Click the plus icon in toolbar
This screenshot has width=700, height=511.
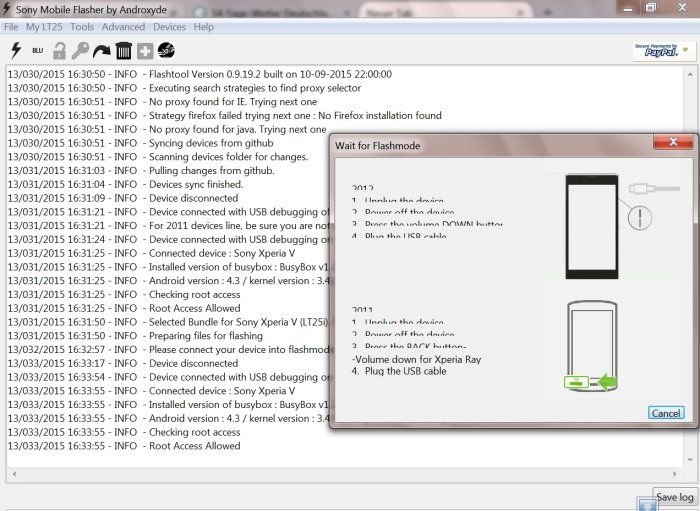145,51
